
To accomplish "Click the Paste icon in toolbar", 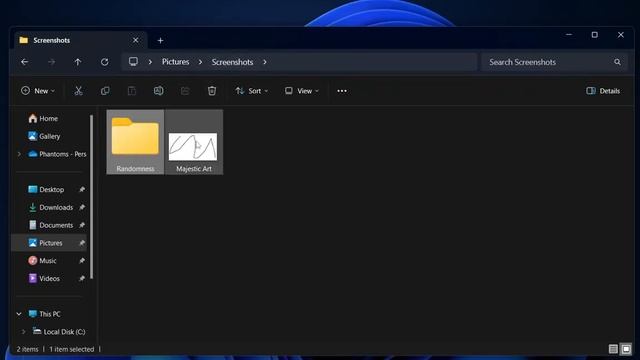I will click(131, 91).
